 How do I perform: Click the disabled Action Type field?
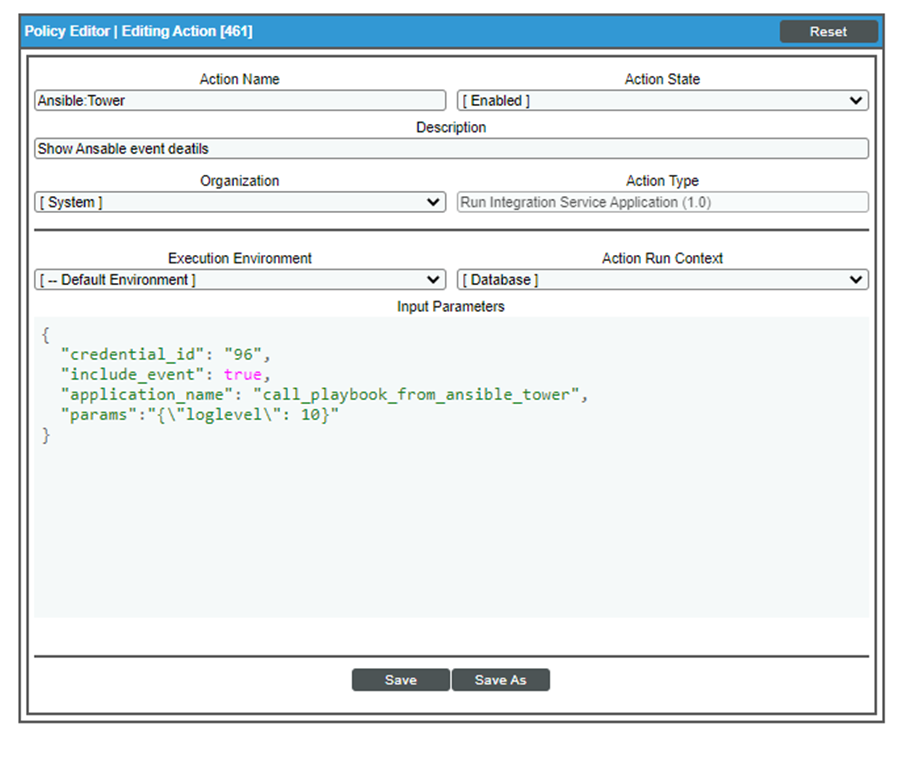point(663,202)
